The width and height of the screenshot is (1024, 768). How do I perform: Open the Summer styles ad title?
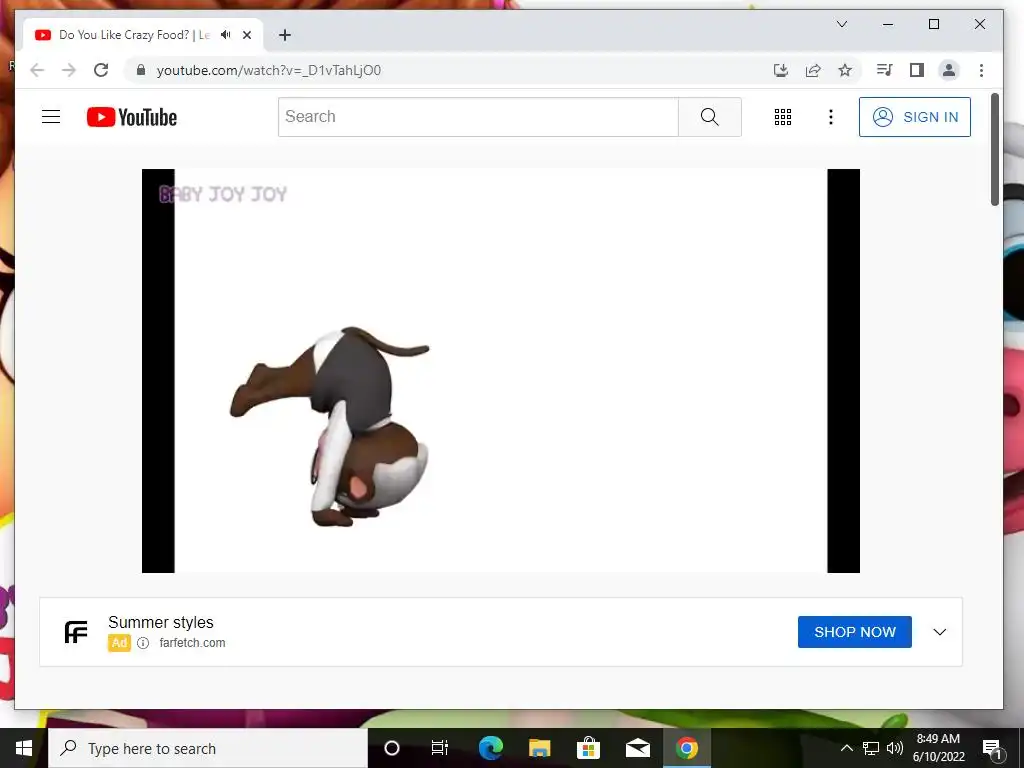coord(161,622)
